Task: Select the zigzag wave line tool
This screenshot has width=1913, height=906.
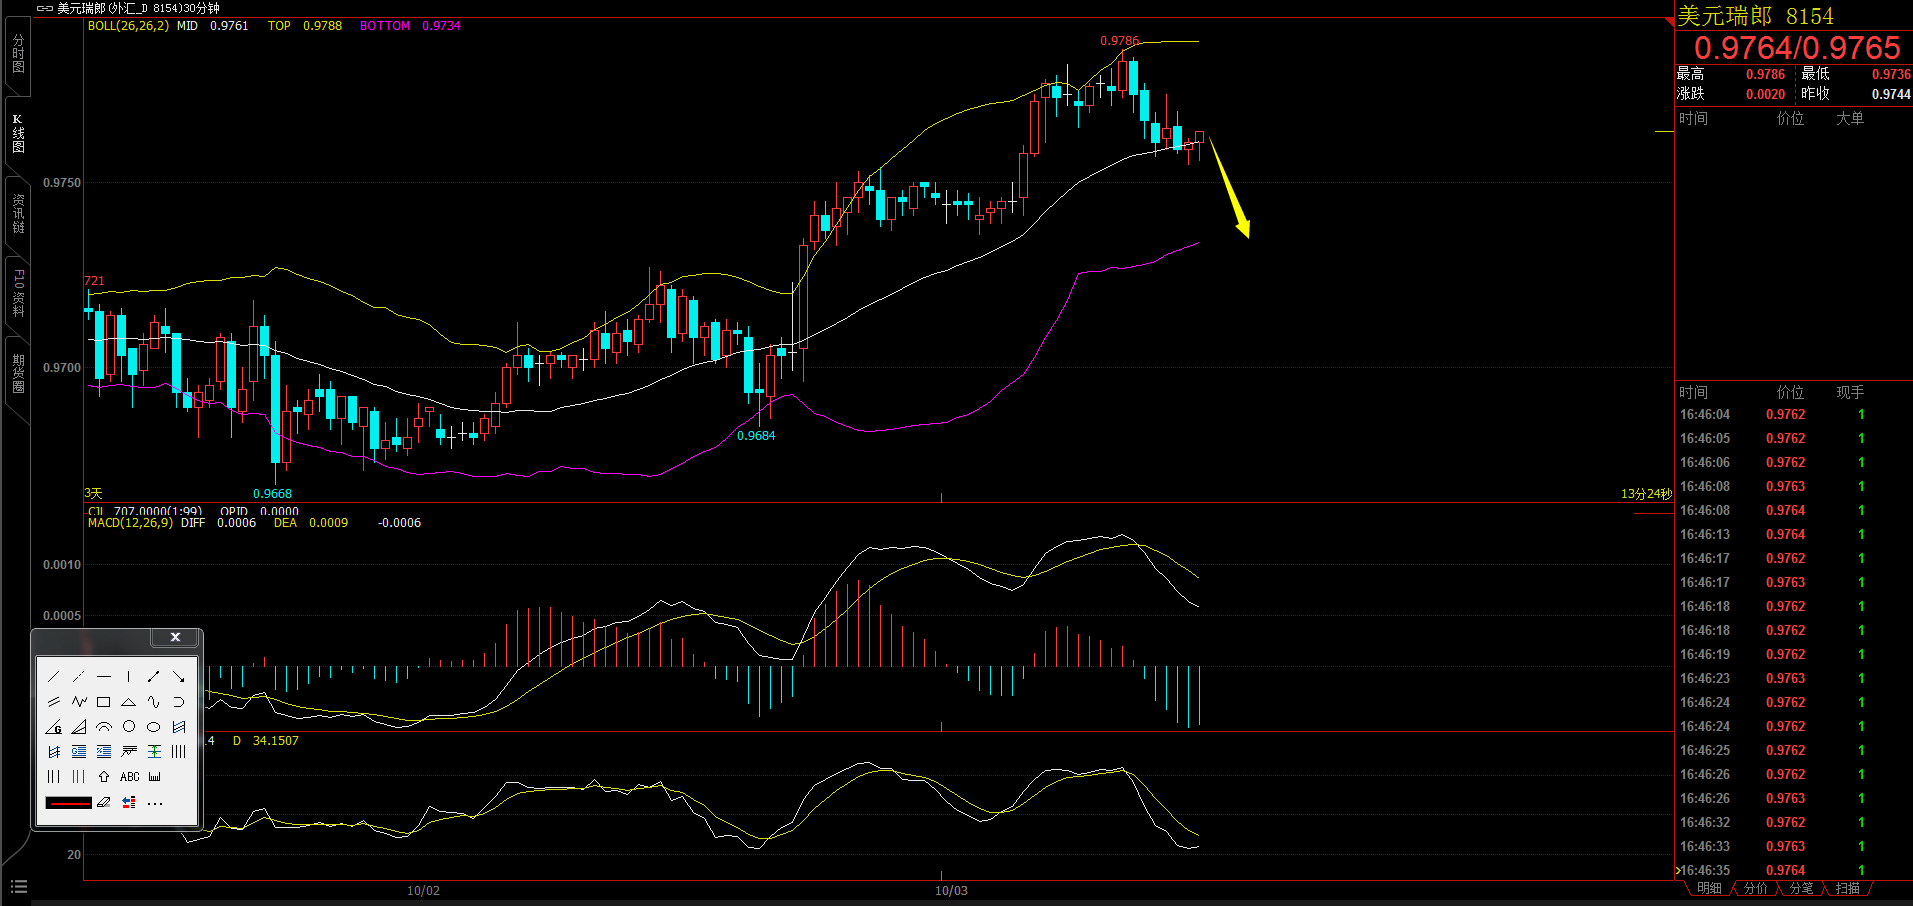Action: tap(79, 702)
